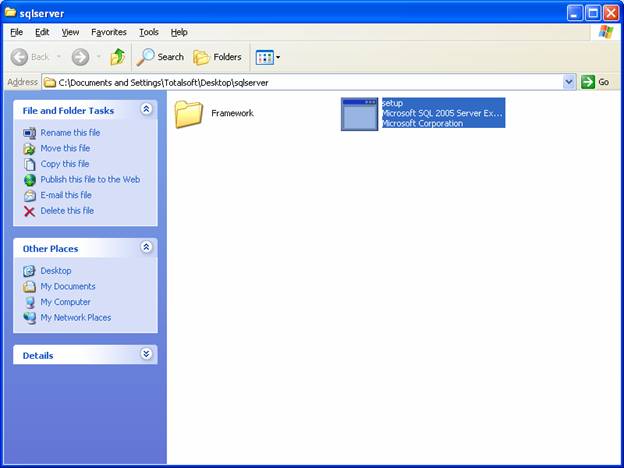The height and width of the screenshot is (468, 624).
Task: Go up one folder level
Action: 118,57
